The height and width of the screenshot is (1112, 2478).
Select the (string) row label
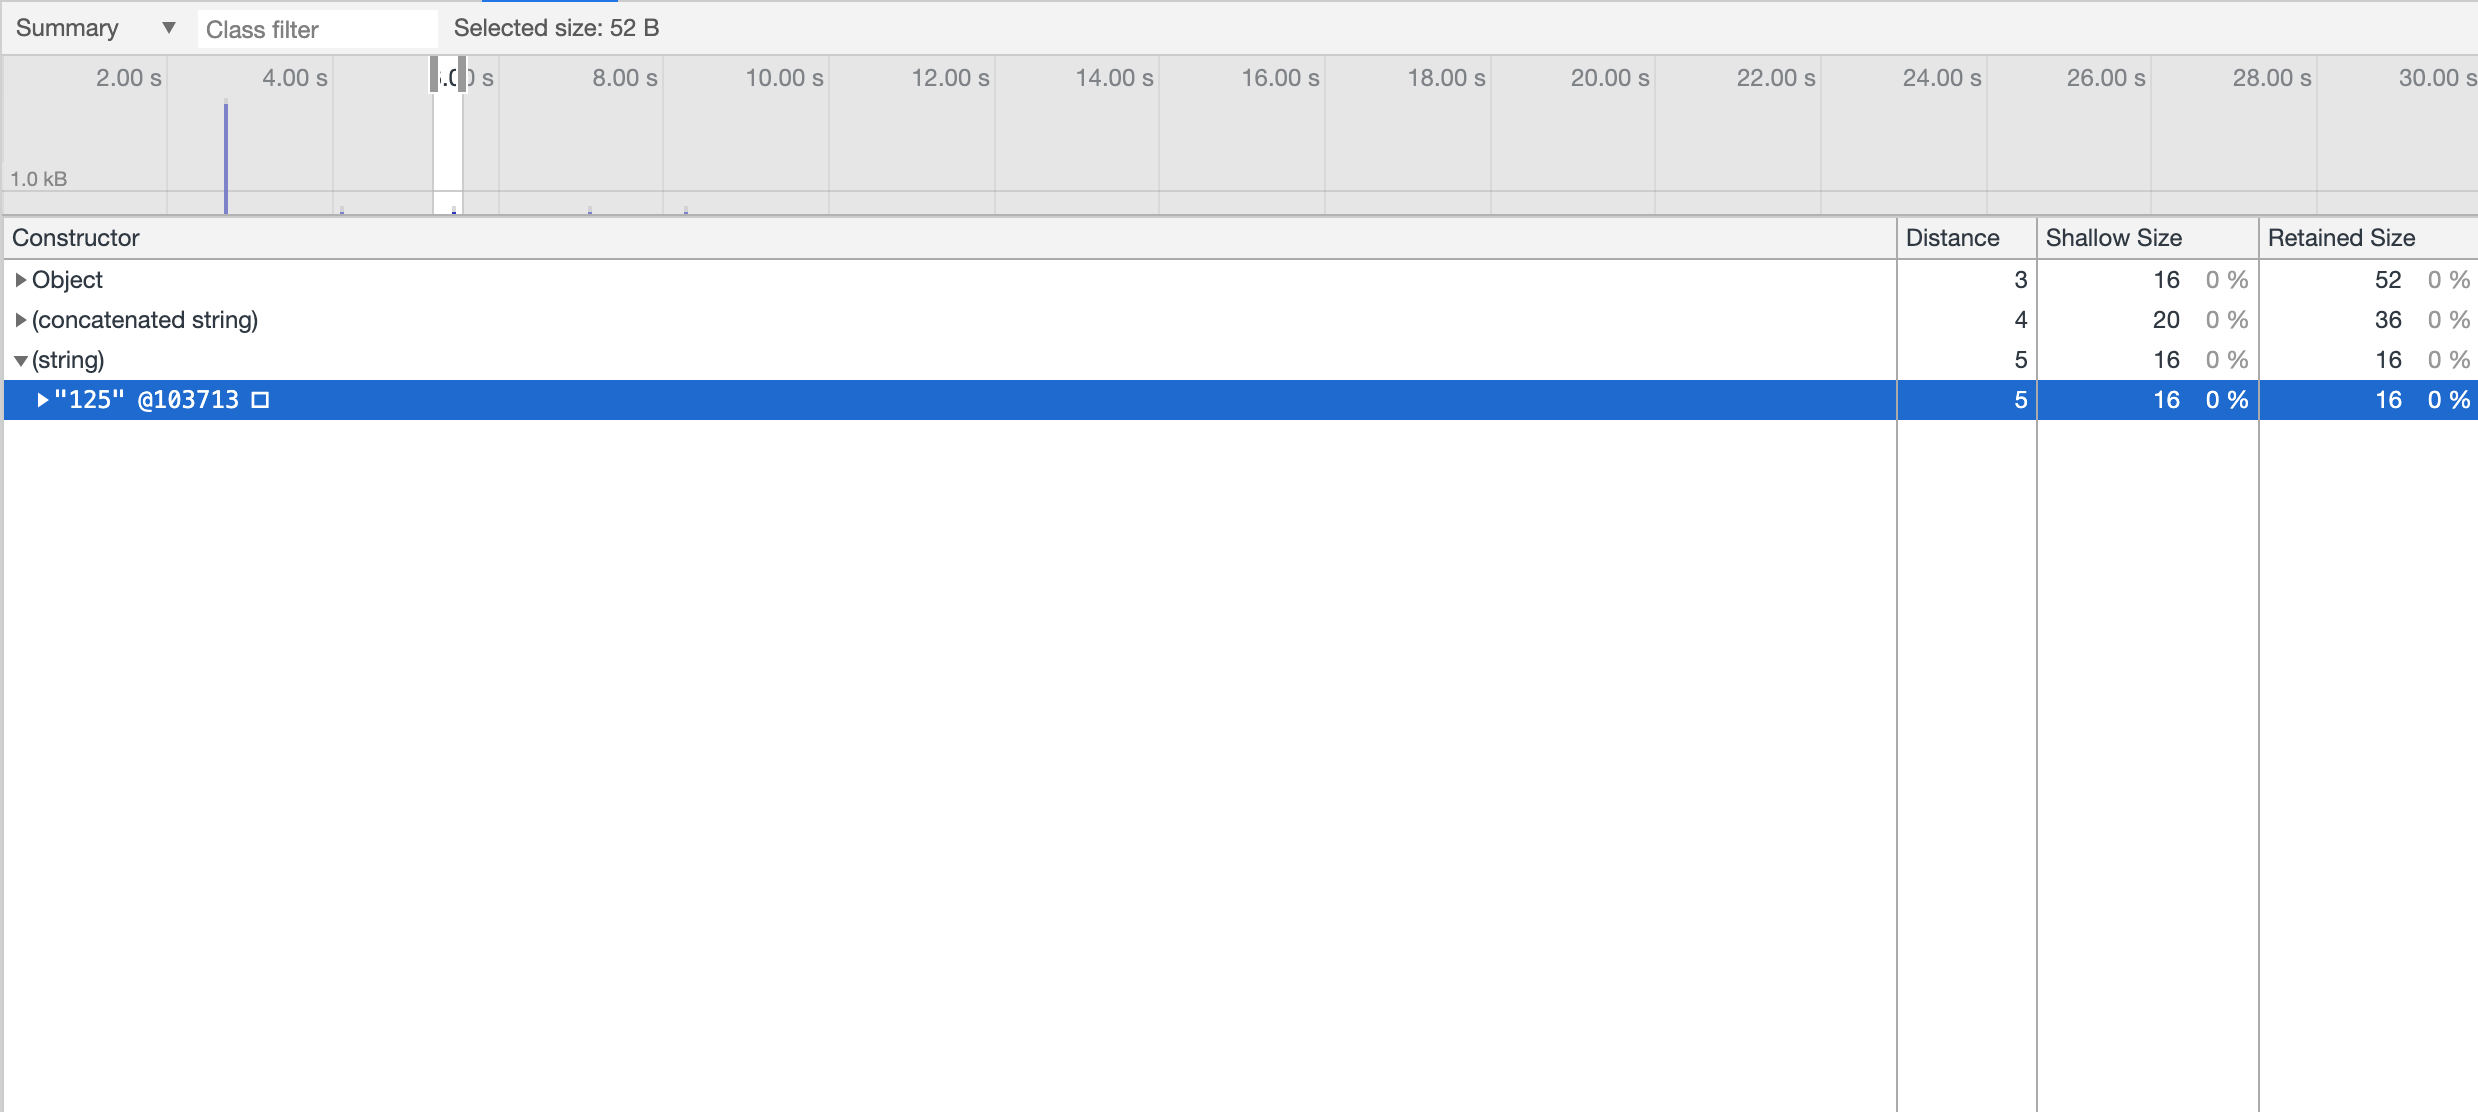click(68, 360)
